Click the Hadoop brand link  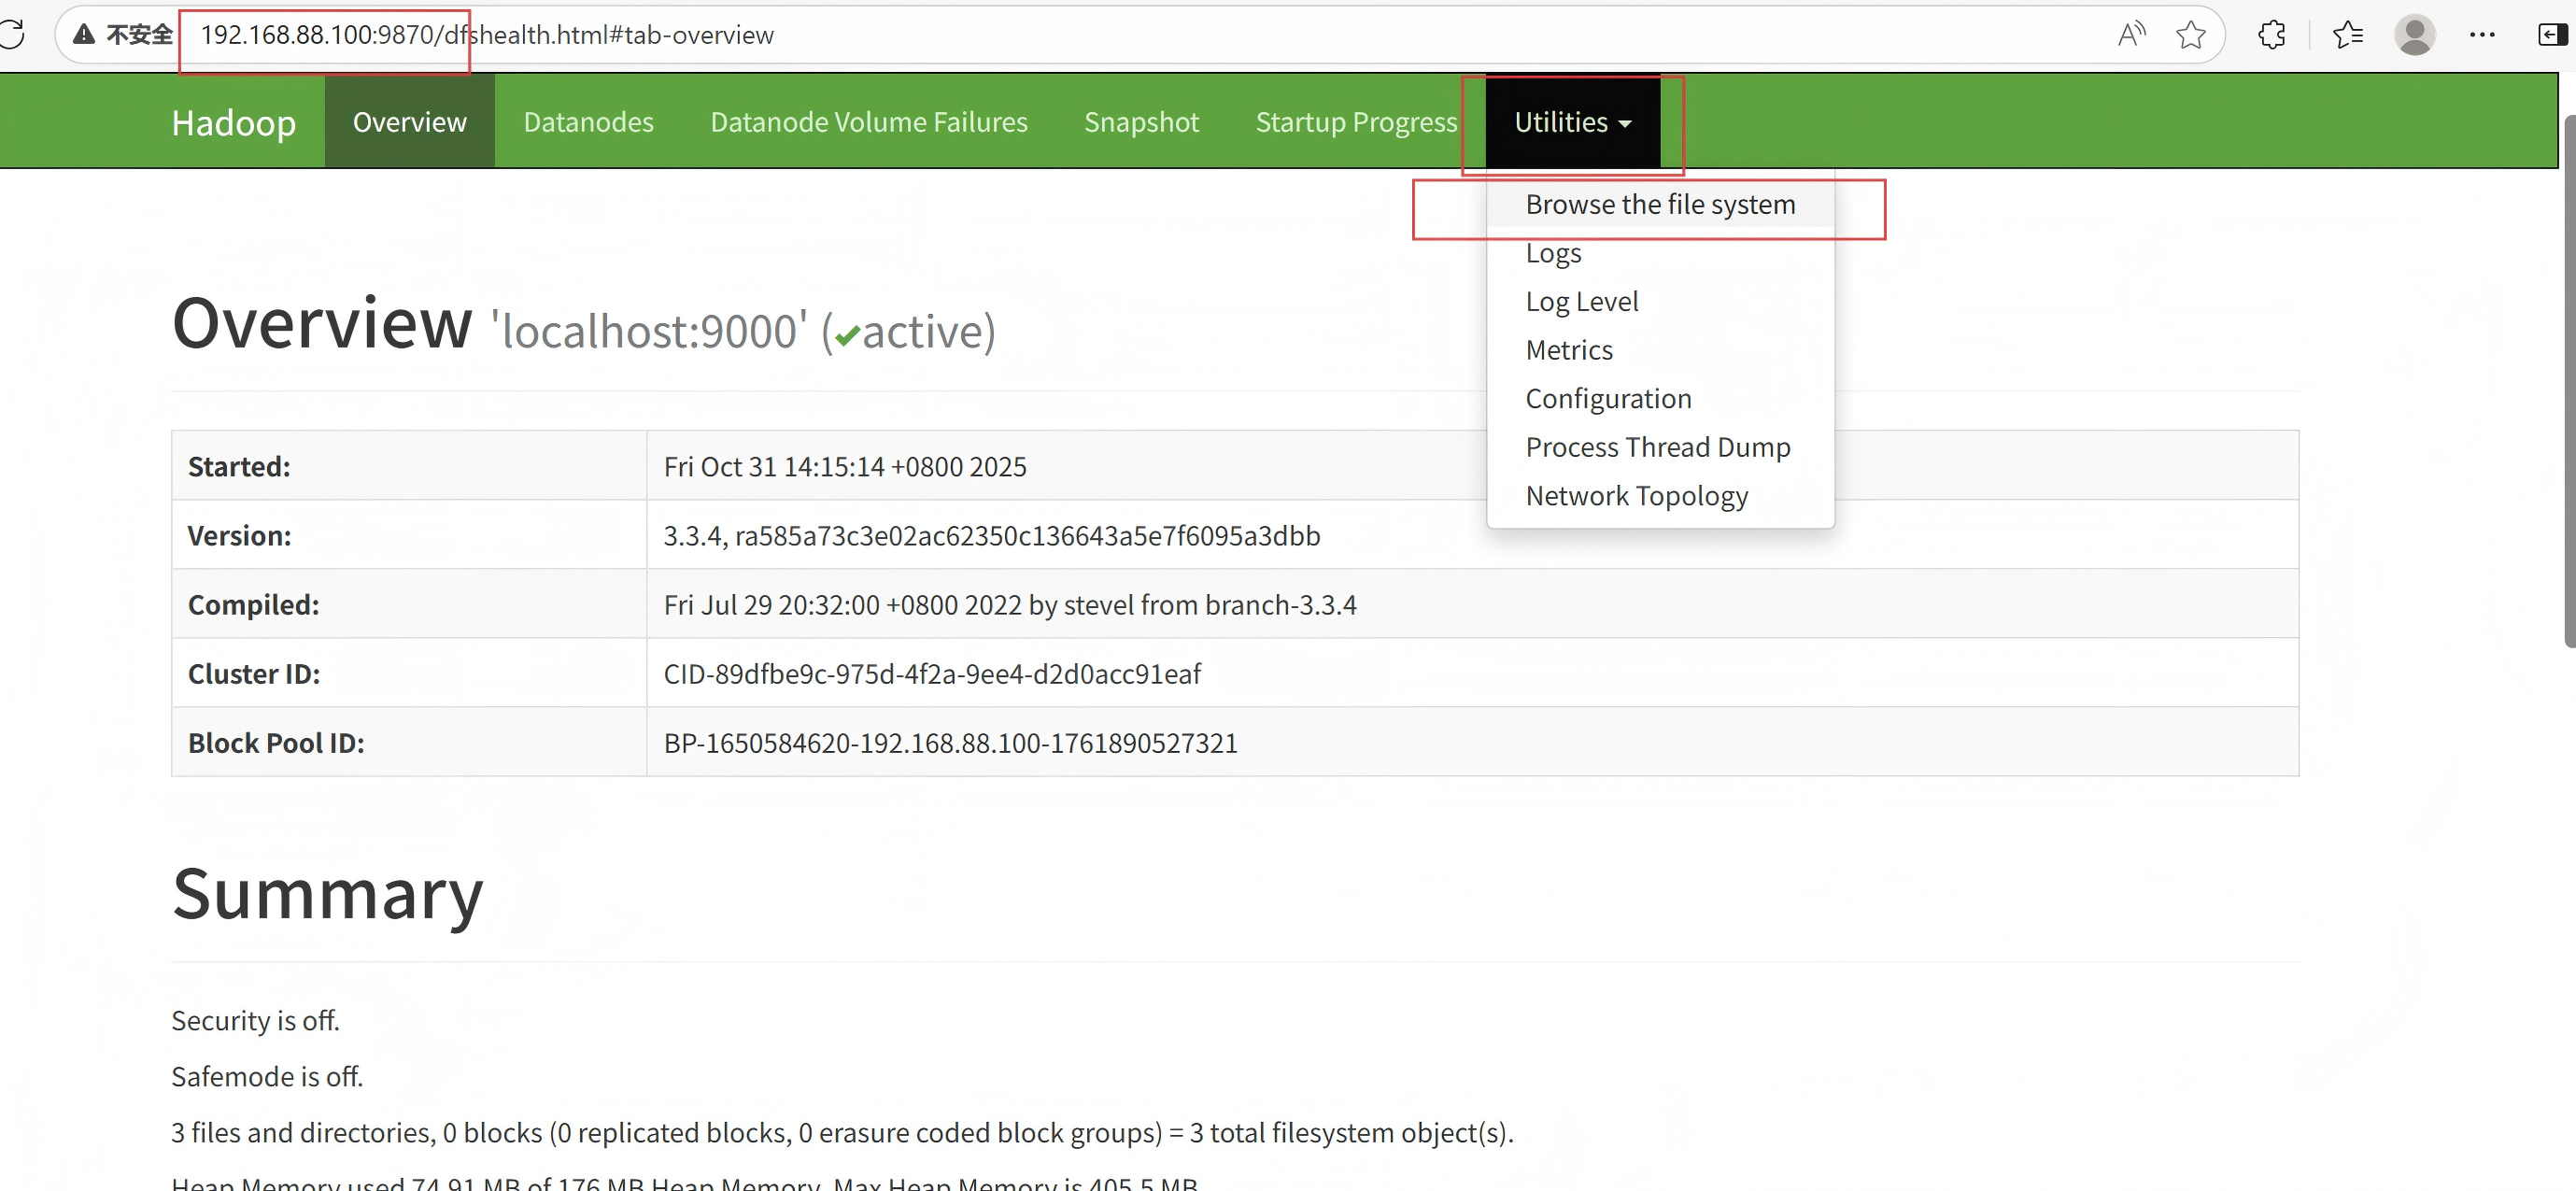pos(233,123)
